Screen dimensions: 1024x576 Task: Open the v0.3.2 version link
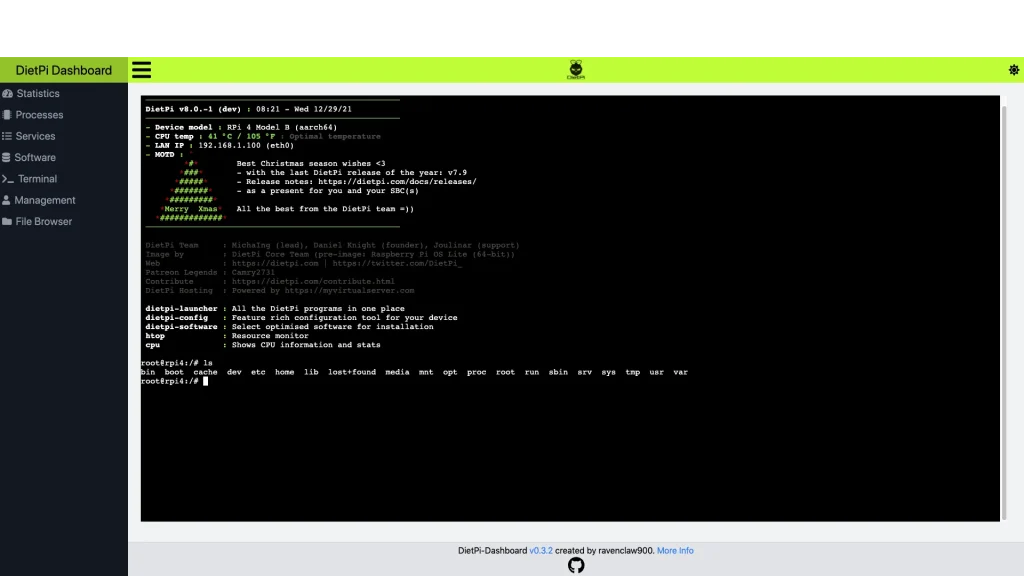[540, 550]
